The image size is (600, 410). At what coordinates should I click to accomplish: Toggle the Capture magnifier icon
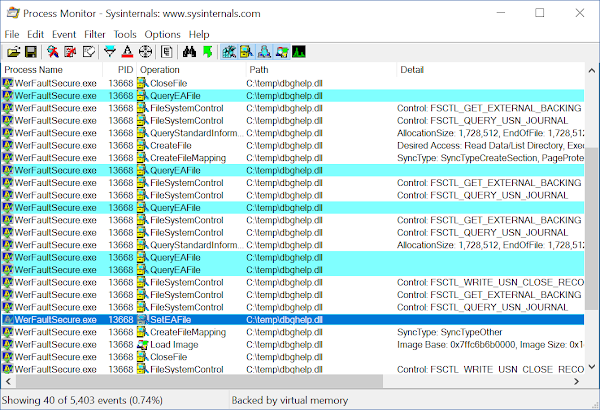tap(51, 51)
